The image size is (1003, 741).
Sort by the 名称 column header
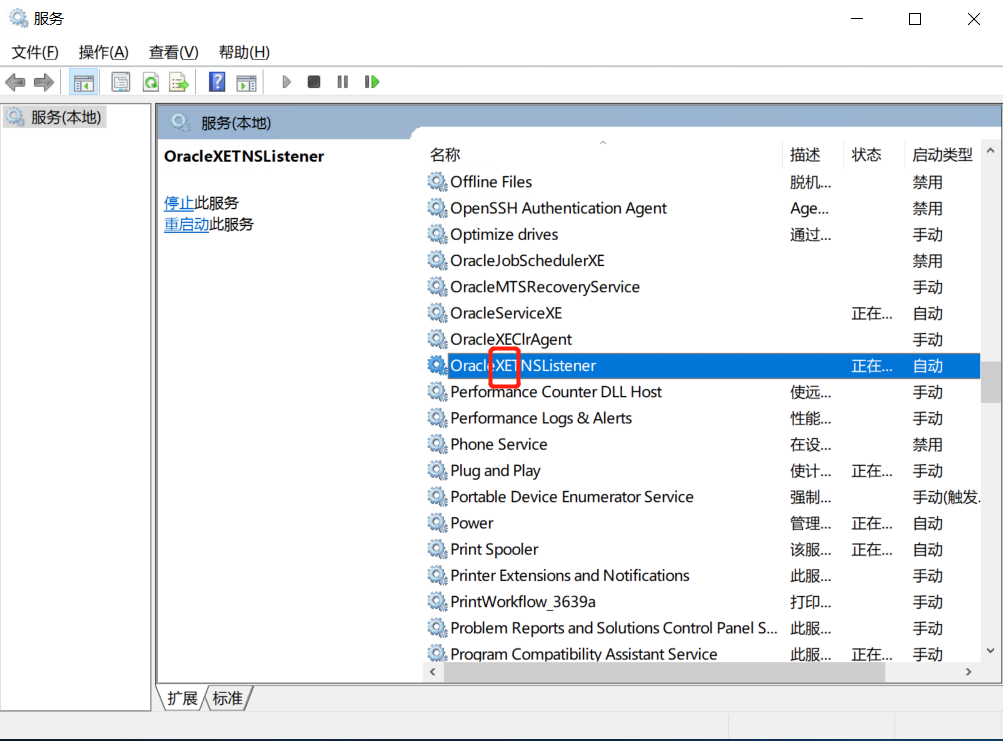[x=444, y=154]
